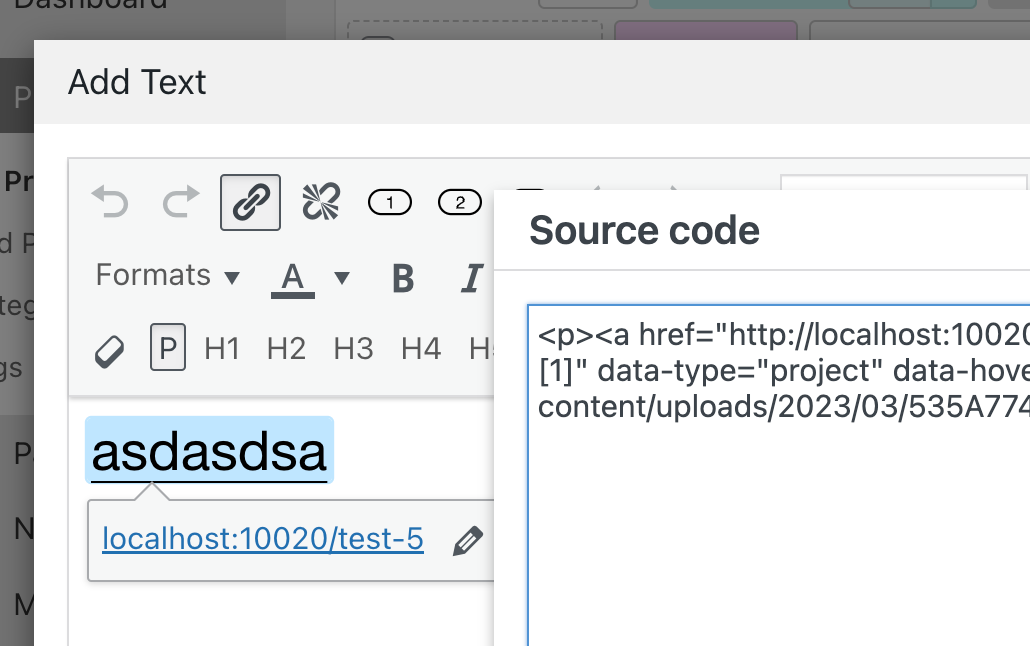This screenshot has width=1030, height=646.
Task: Click the hyperlinked text asdasdsa
Action: (208, 450)
